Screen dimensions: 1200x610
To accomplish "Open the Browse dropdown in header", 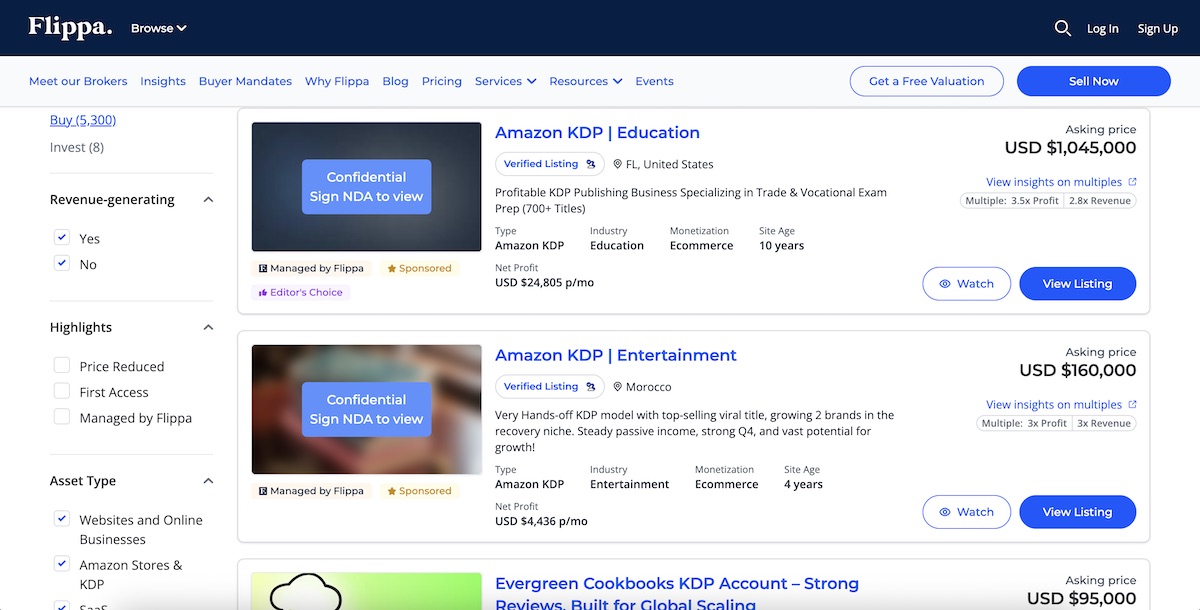I will (x=159, y=28).
